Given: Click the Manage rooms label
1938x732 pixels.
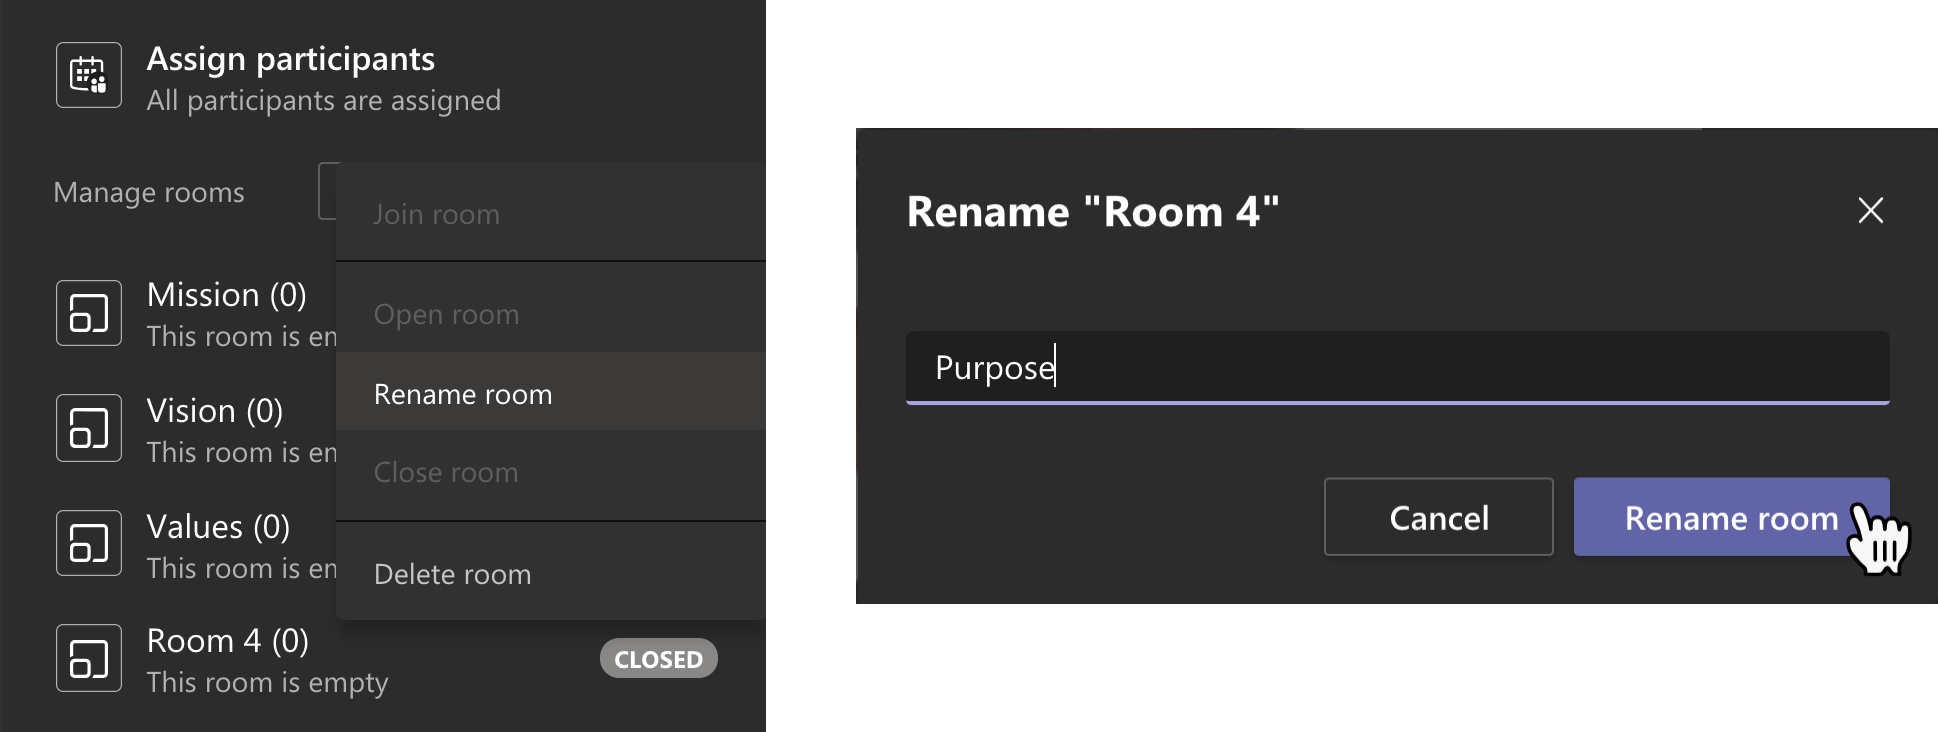Looking at the screenshot, I should point(149,192).
